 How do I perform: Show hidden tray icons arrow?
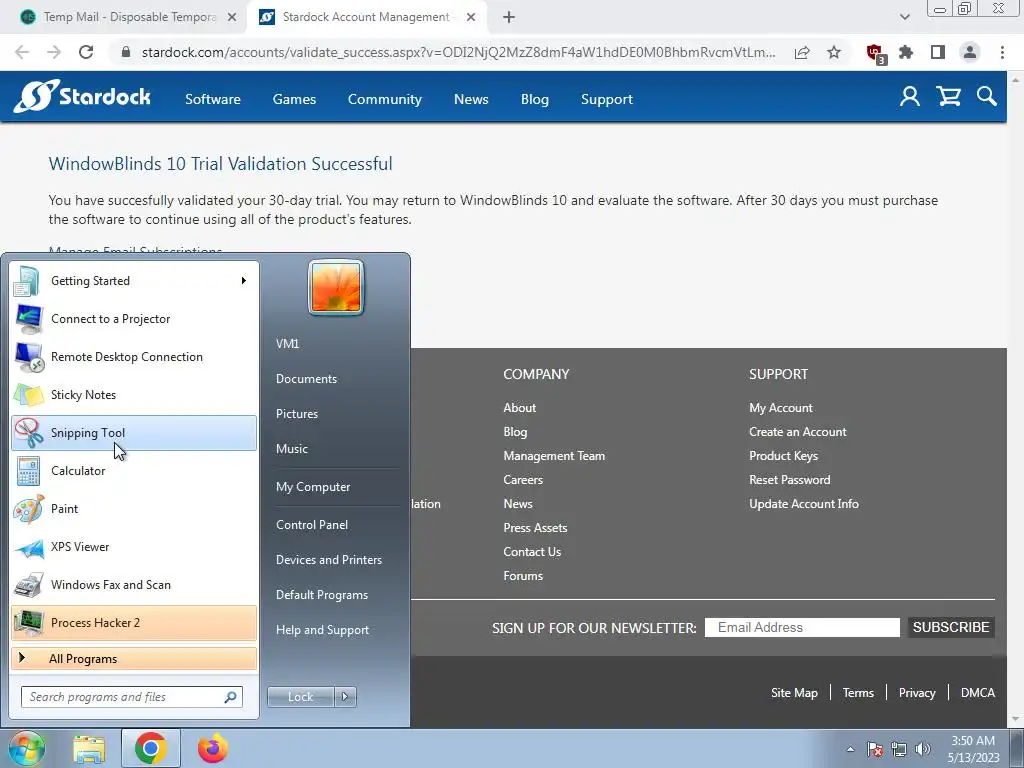(850, 749)
